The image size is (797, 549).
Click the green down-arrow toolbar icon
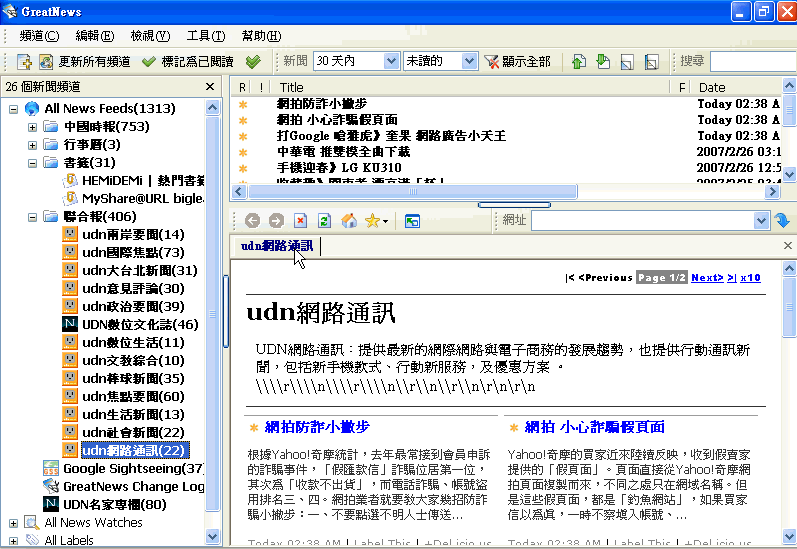pos(603,62)
